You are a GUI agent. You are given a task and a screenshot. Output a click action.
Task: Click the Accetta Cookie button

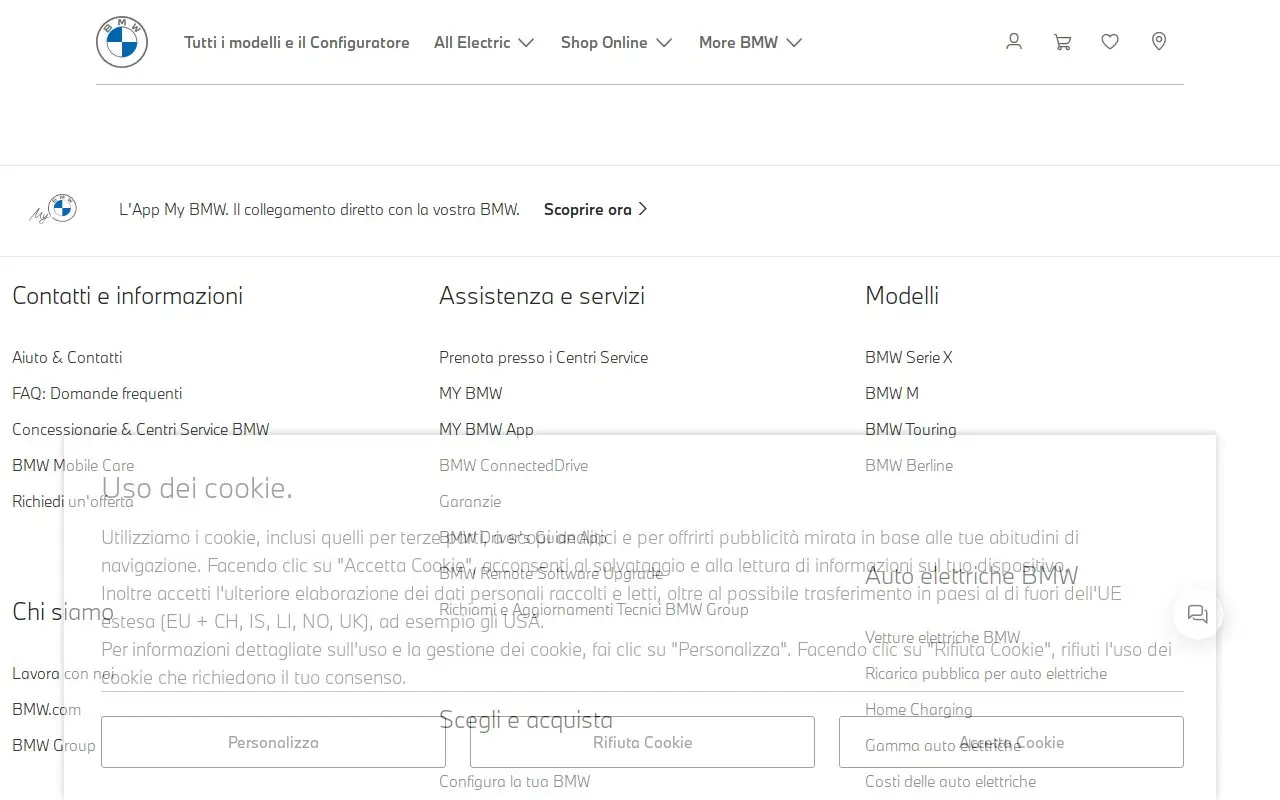click(1011, 742)
